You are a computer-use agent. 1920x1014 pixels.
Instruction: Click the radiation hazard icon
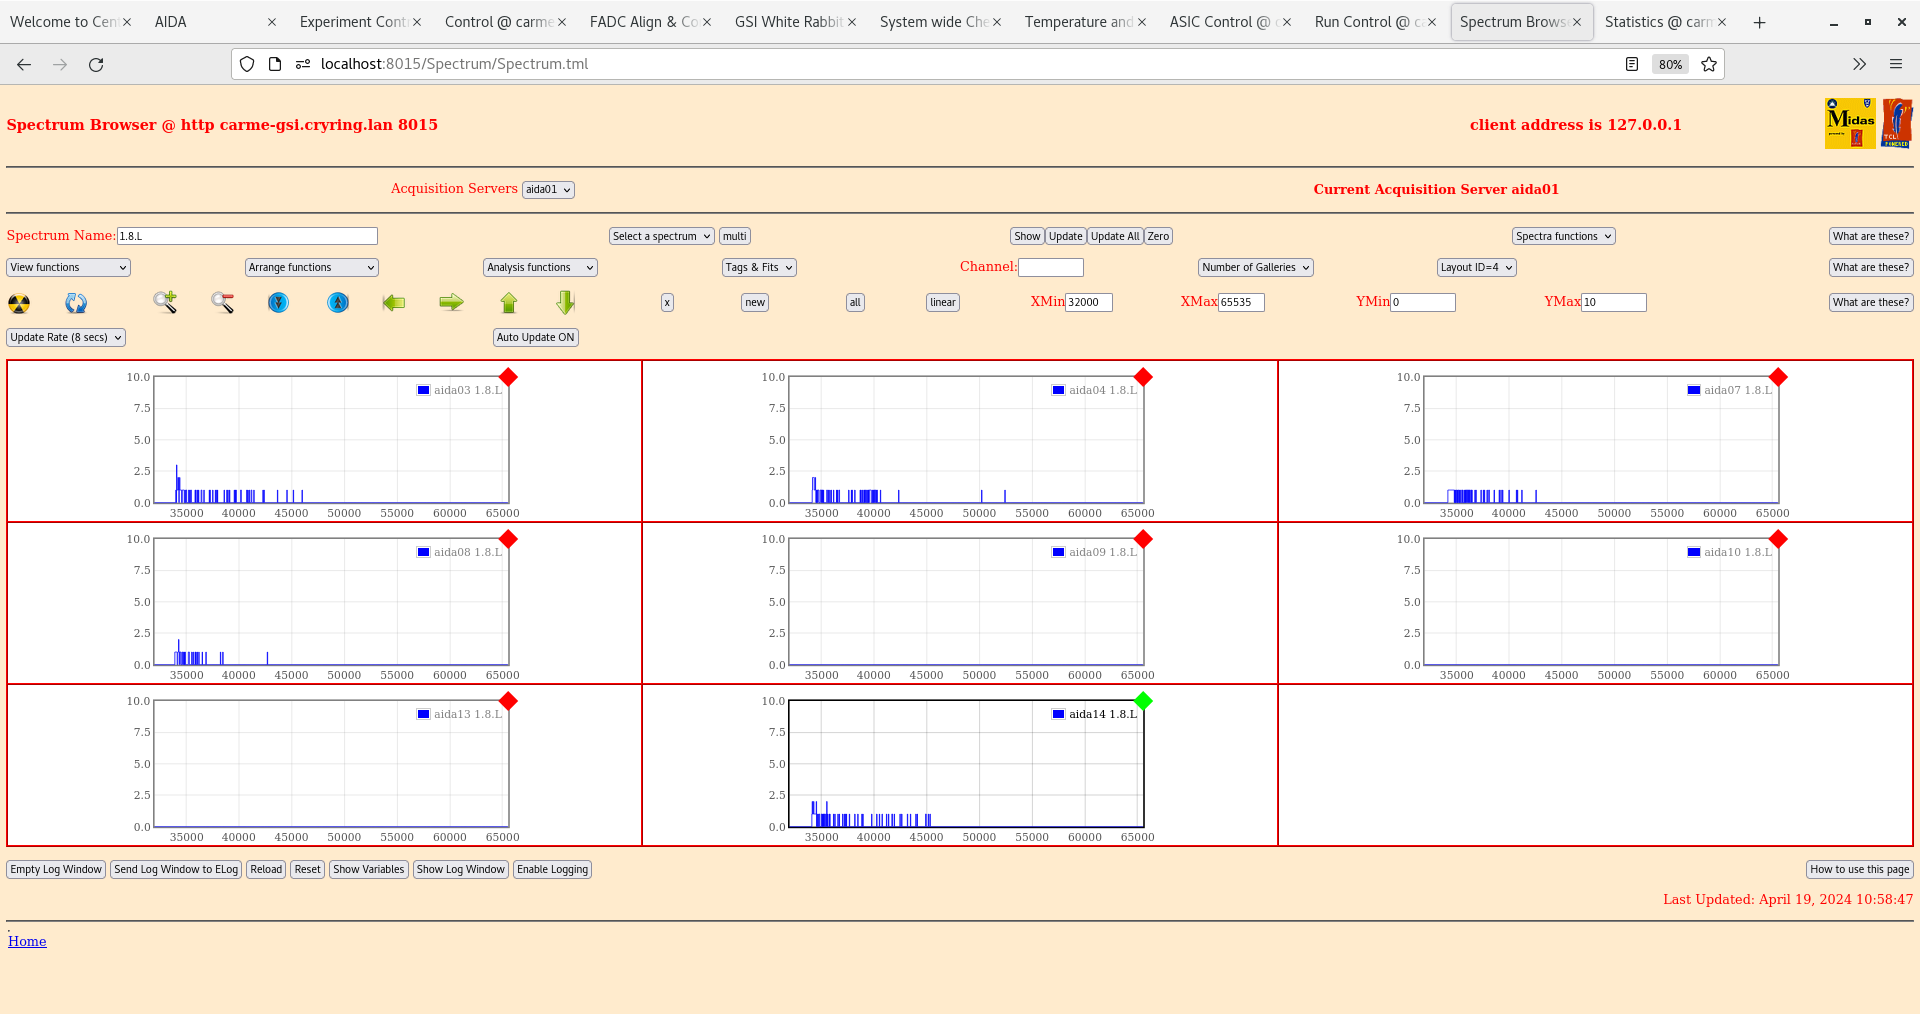coord(19,303)
